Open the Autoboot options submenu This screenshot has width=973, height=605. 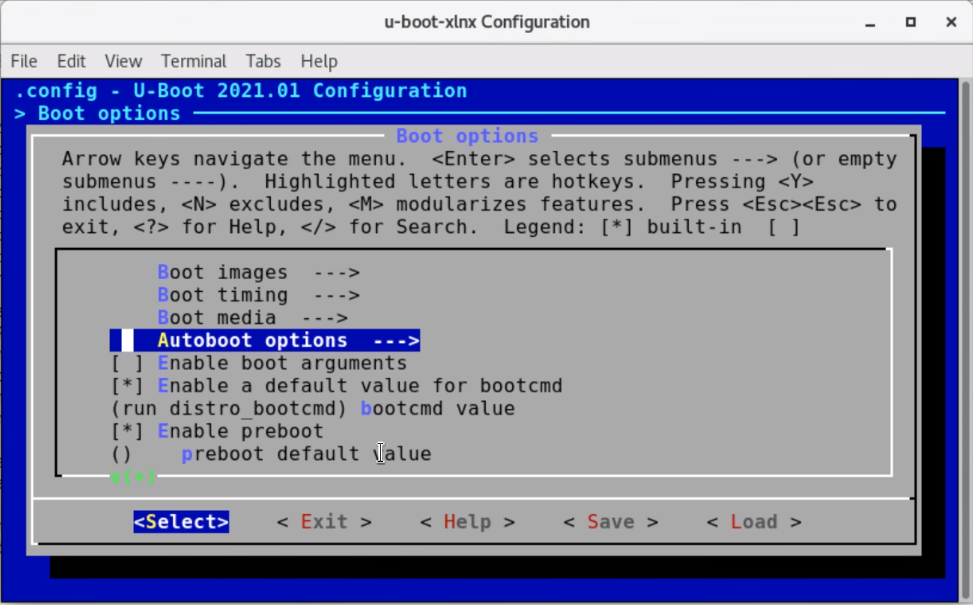coord(265,341)
